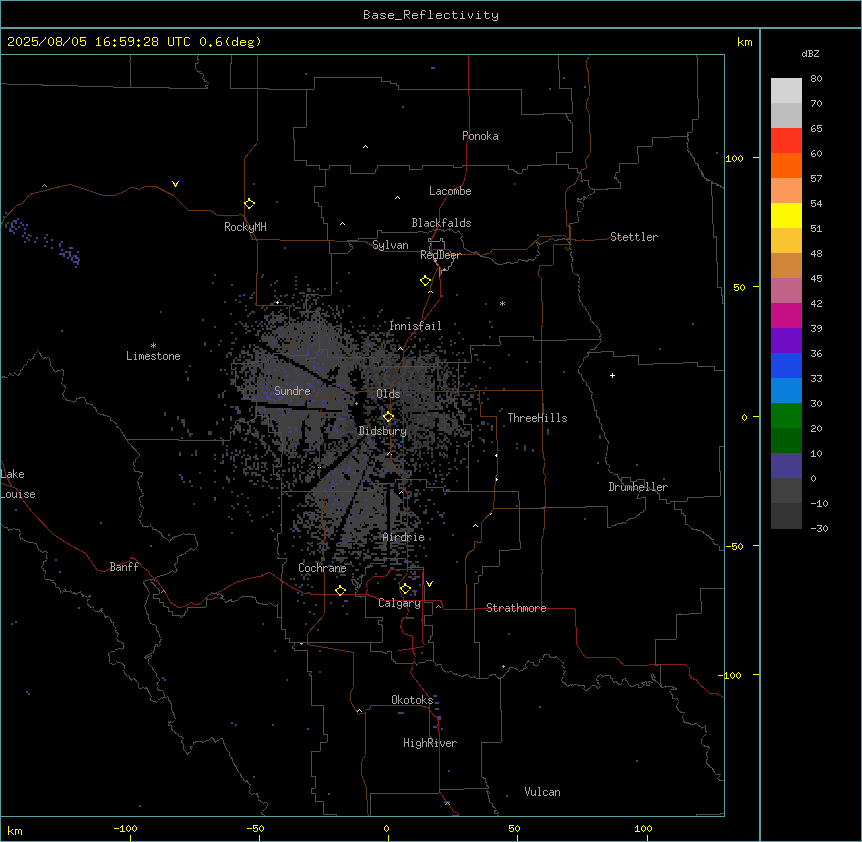
Task: Click the yellow diamond marker south of RedDeer
Action: click(425, 281)
